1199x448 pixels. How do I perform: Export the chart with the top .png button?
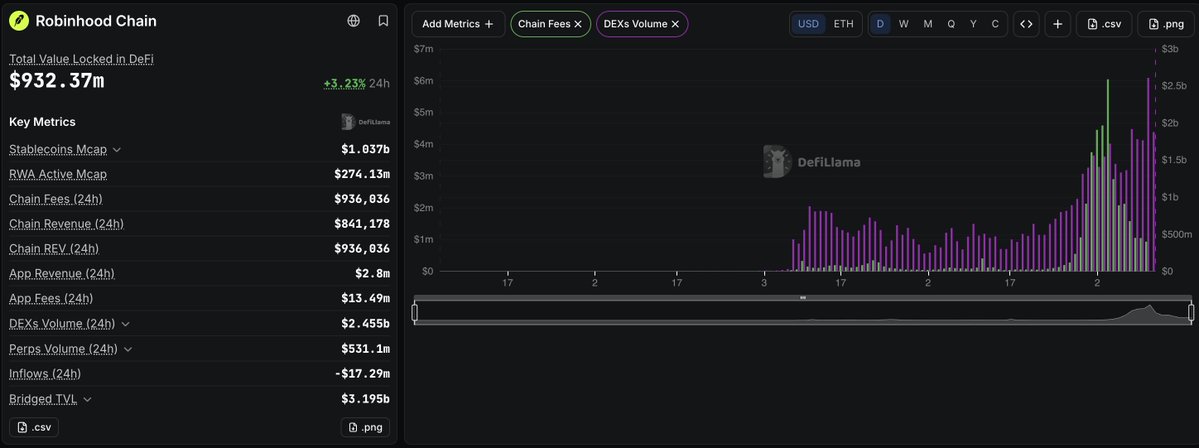[1165, 24]
